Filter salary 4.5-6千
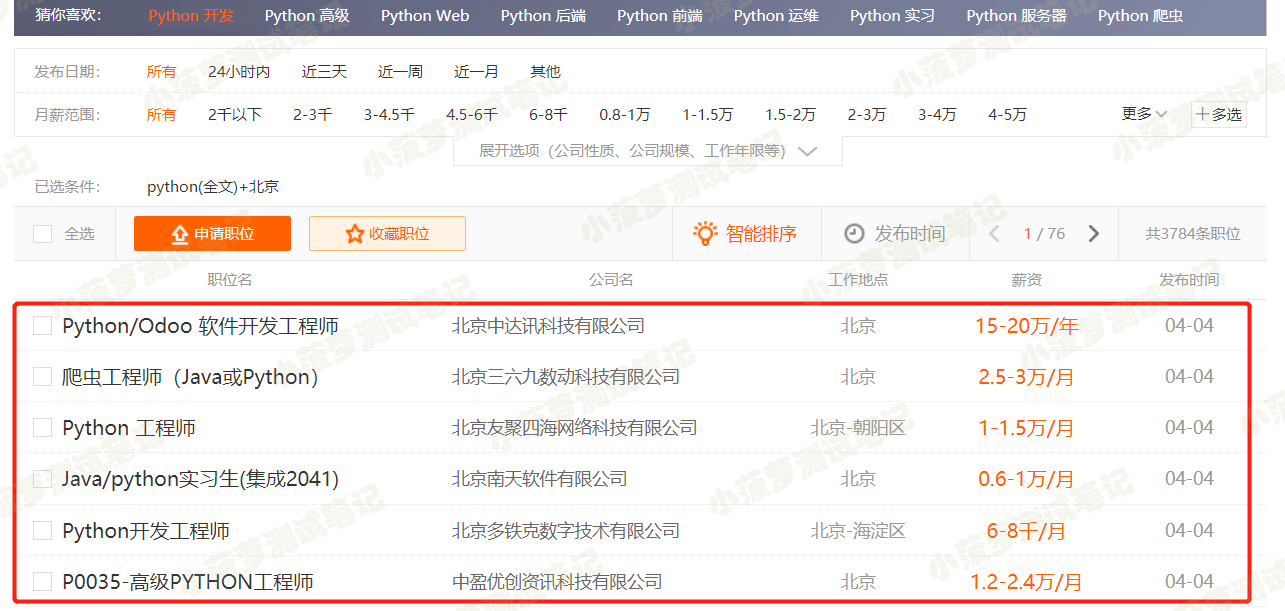Viewport: 1285px width, 611px height. tap(472, 115)
